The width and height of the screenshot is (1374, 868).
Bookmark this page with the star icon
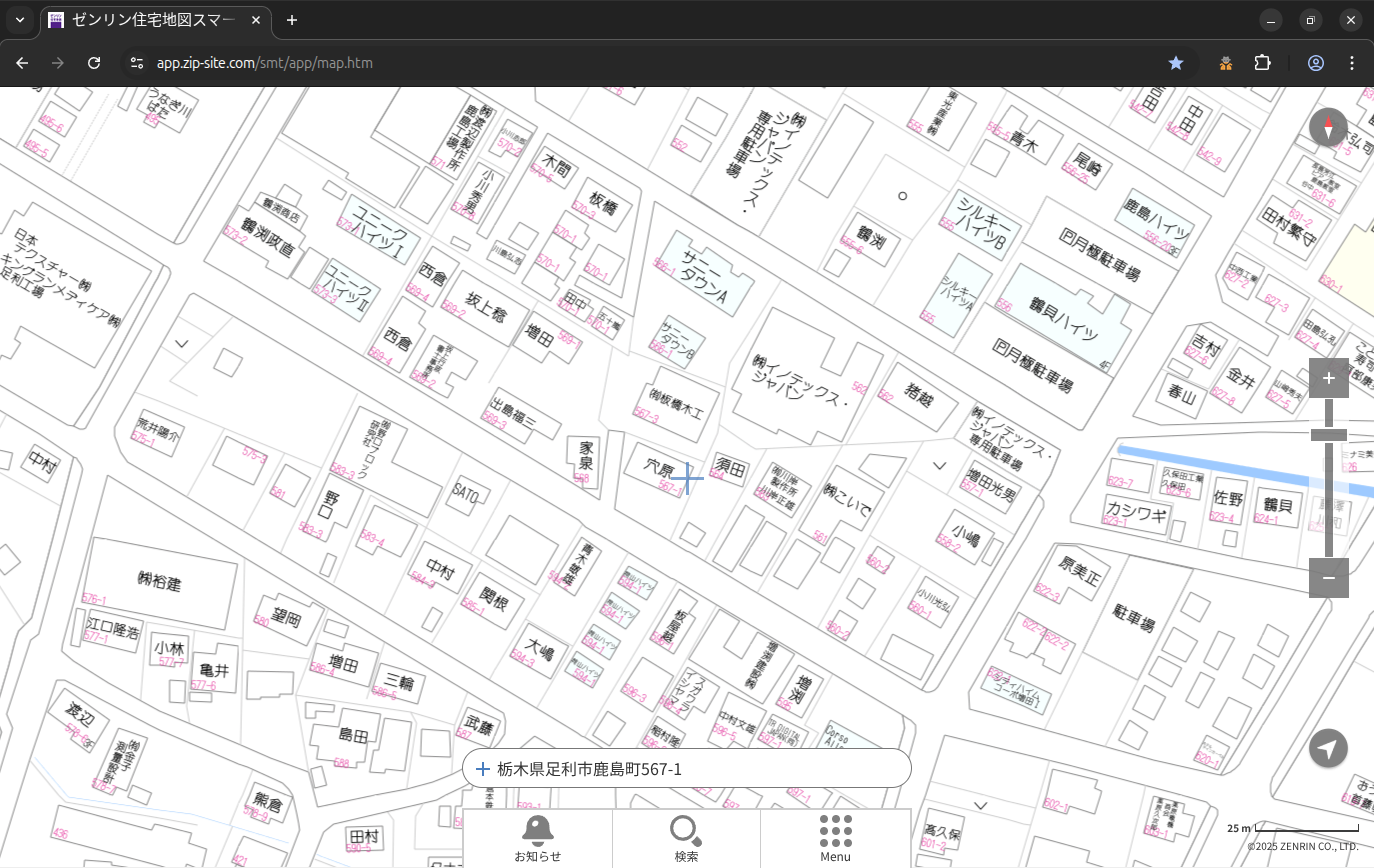click(1176, 63)
